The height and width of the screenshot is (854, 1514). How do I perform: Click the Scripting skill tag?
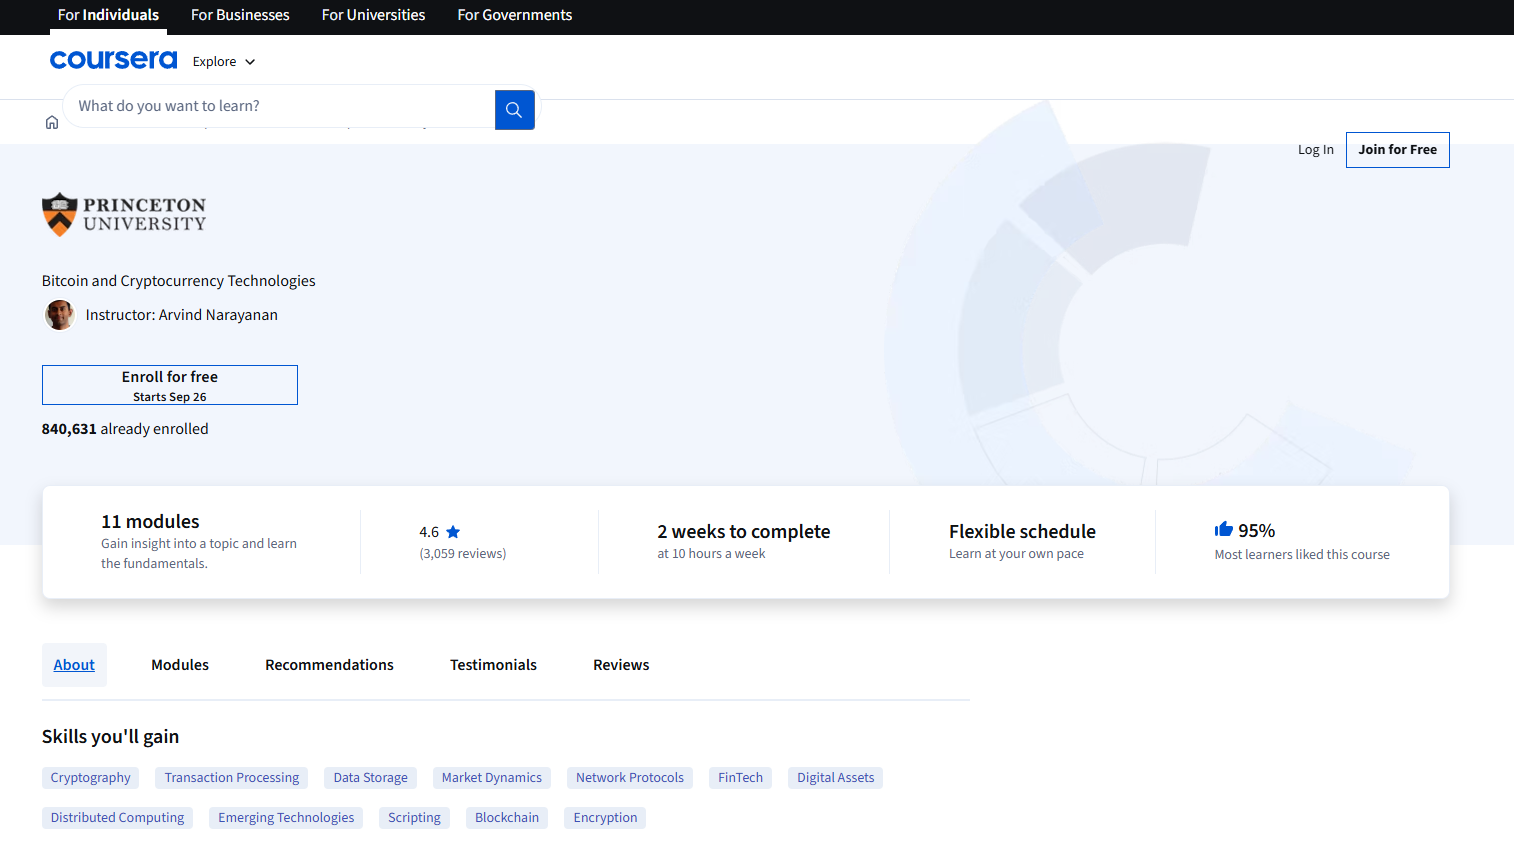(414, 818)
